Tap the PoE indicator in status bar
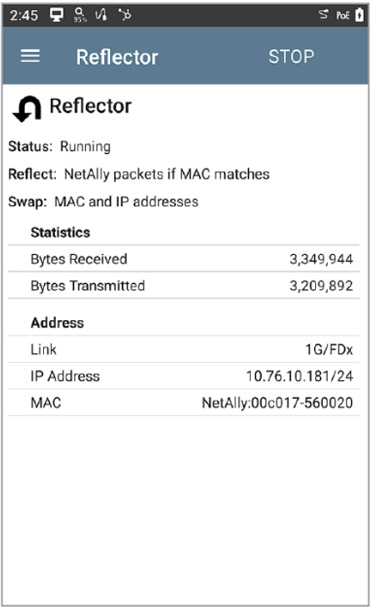The height and width of the screenshot is (610, 372). coord(343,15)
